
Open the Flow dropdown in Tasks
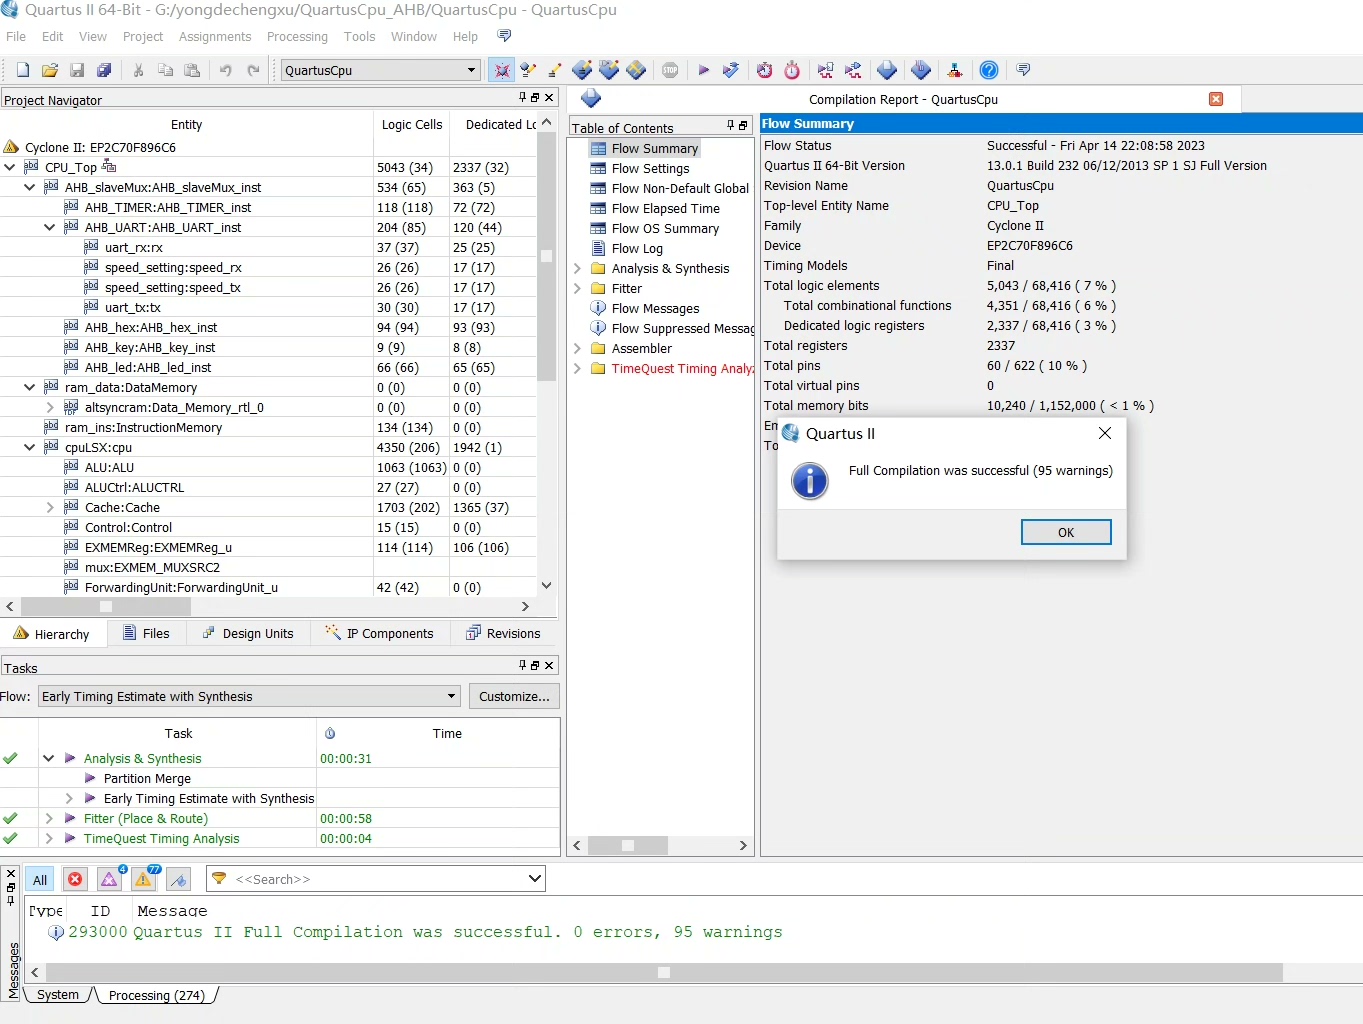pos(451,696)
